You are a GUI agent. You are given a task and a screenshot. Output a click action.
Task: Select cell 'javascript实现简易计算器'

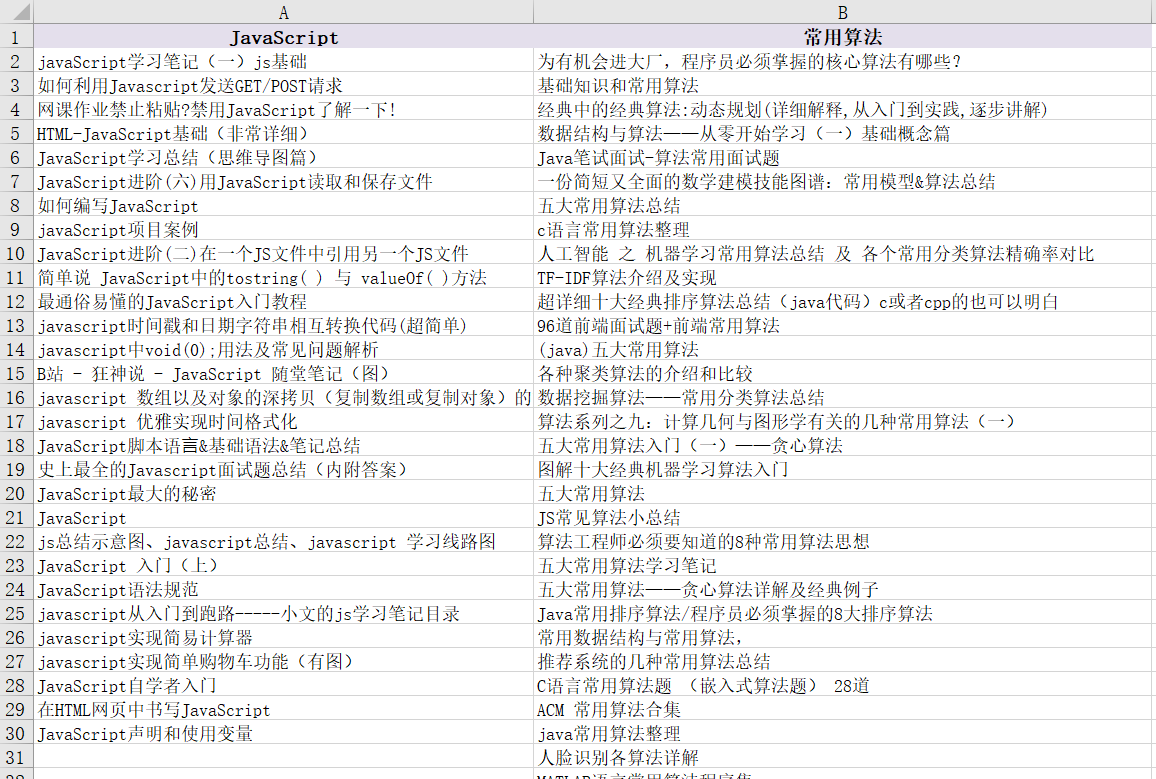pos(284,637)
